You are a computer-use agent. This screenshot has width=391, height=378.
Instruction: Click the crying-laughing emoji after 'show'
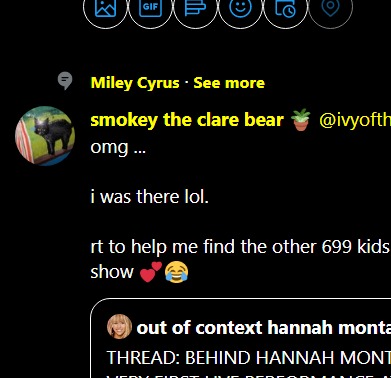177,272
